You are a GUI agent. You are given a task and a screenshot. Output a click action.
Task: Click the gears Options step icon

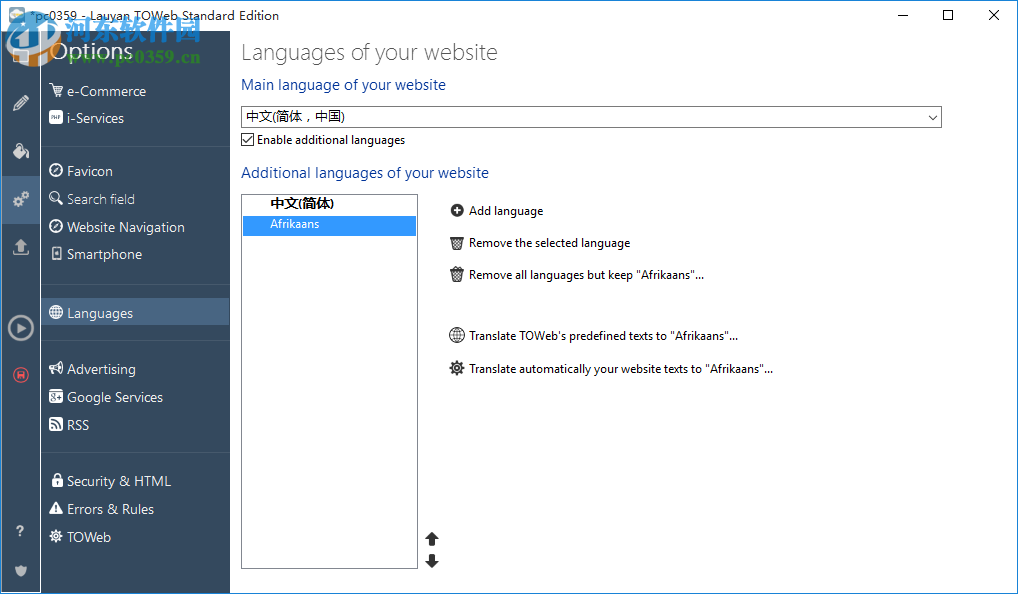20,199
